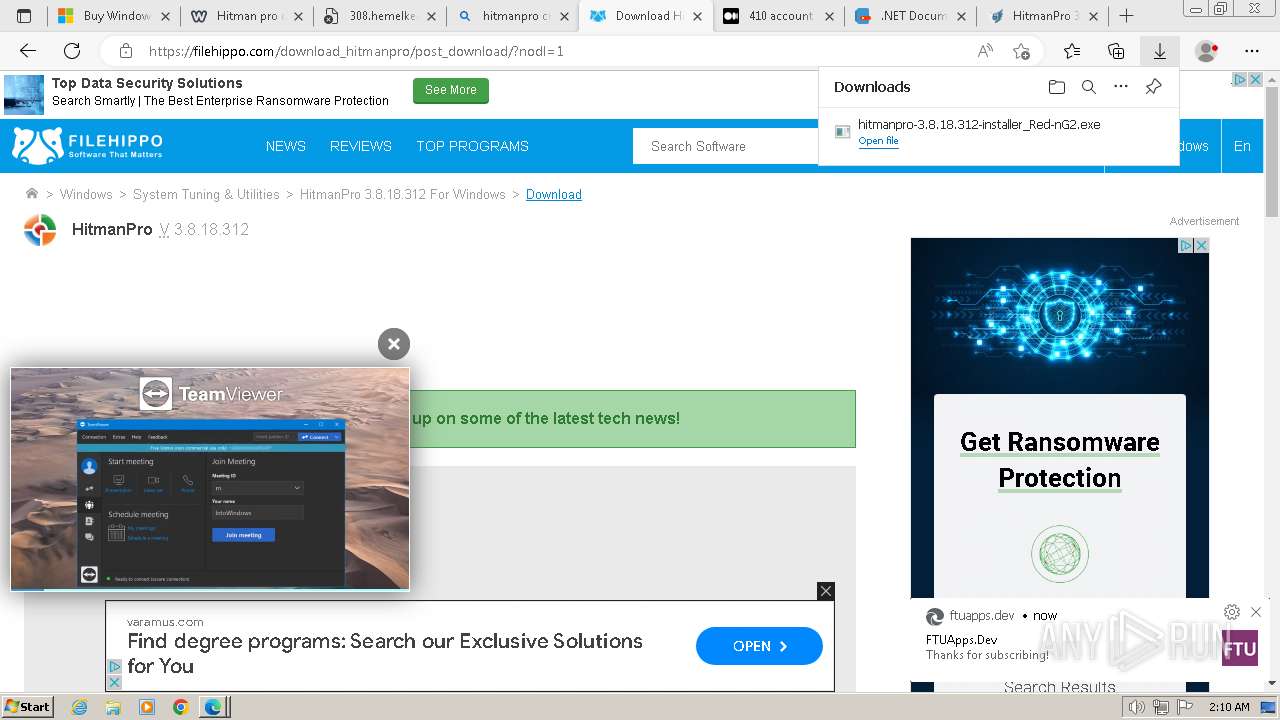Image resolution: width=1280 pixels, height=720 pixels.
Task: Open NEWS in FileHippo navigation
Action: click(286, 146)
